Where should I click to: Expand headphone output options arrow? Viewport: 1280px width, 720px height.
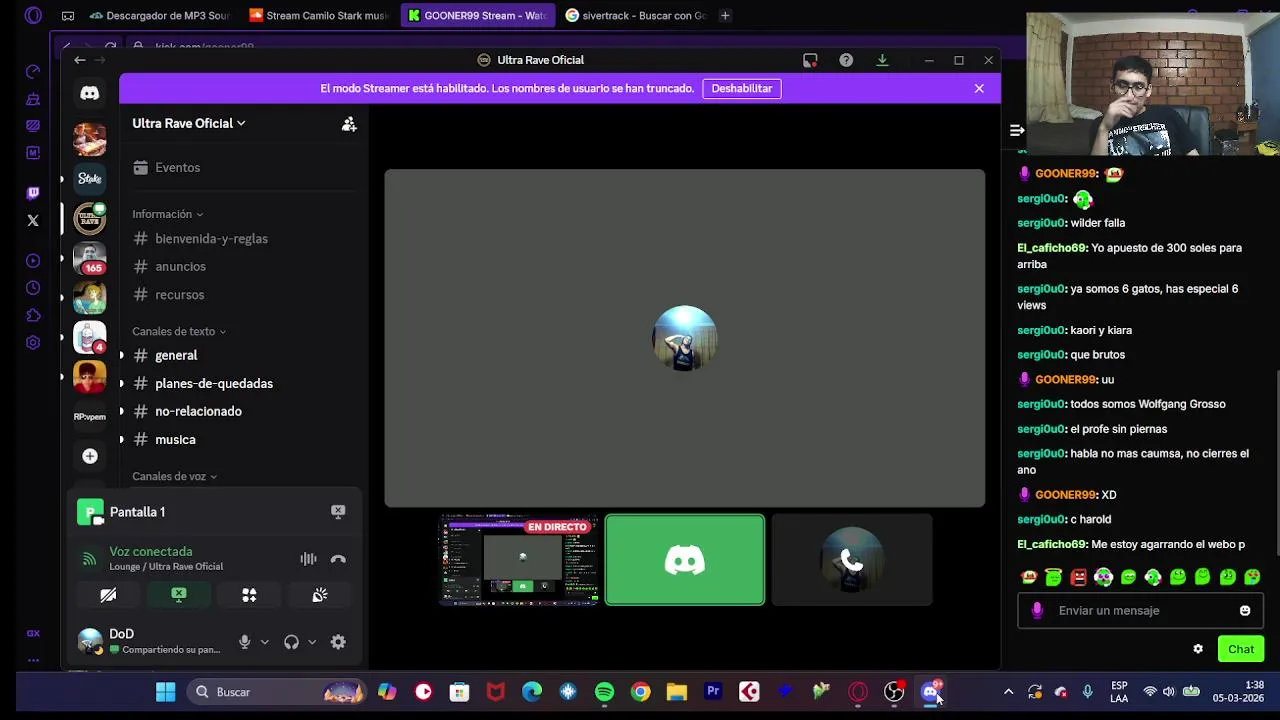(x=312, y=642)
